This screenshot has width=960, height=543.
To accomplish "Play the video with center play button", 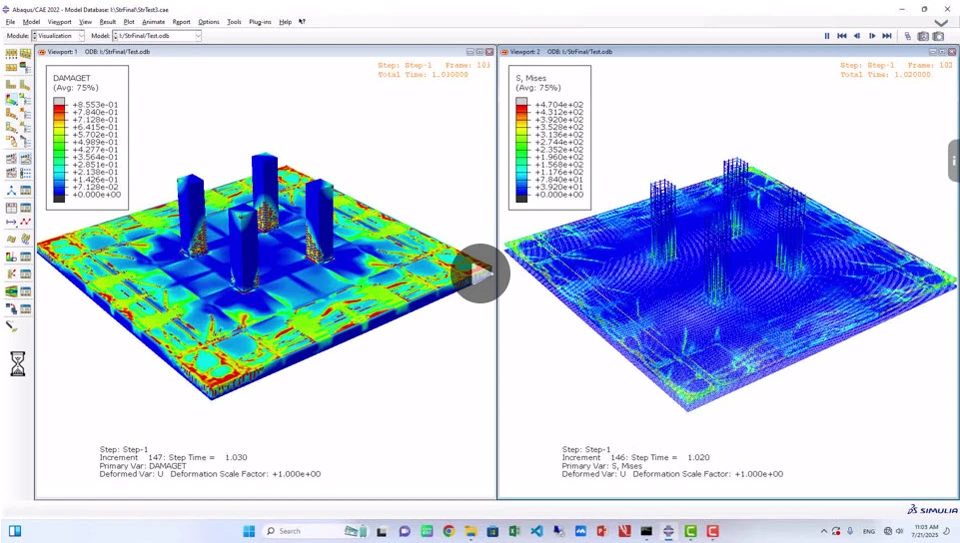I will pos(480,273).
